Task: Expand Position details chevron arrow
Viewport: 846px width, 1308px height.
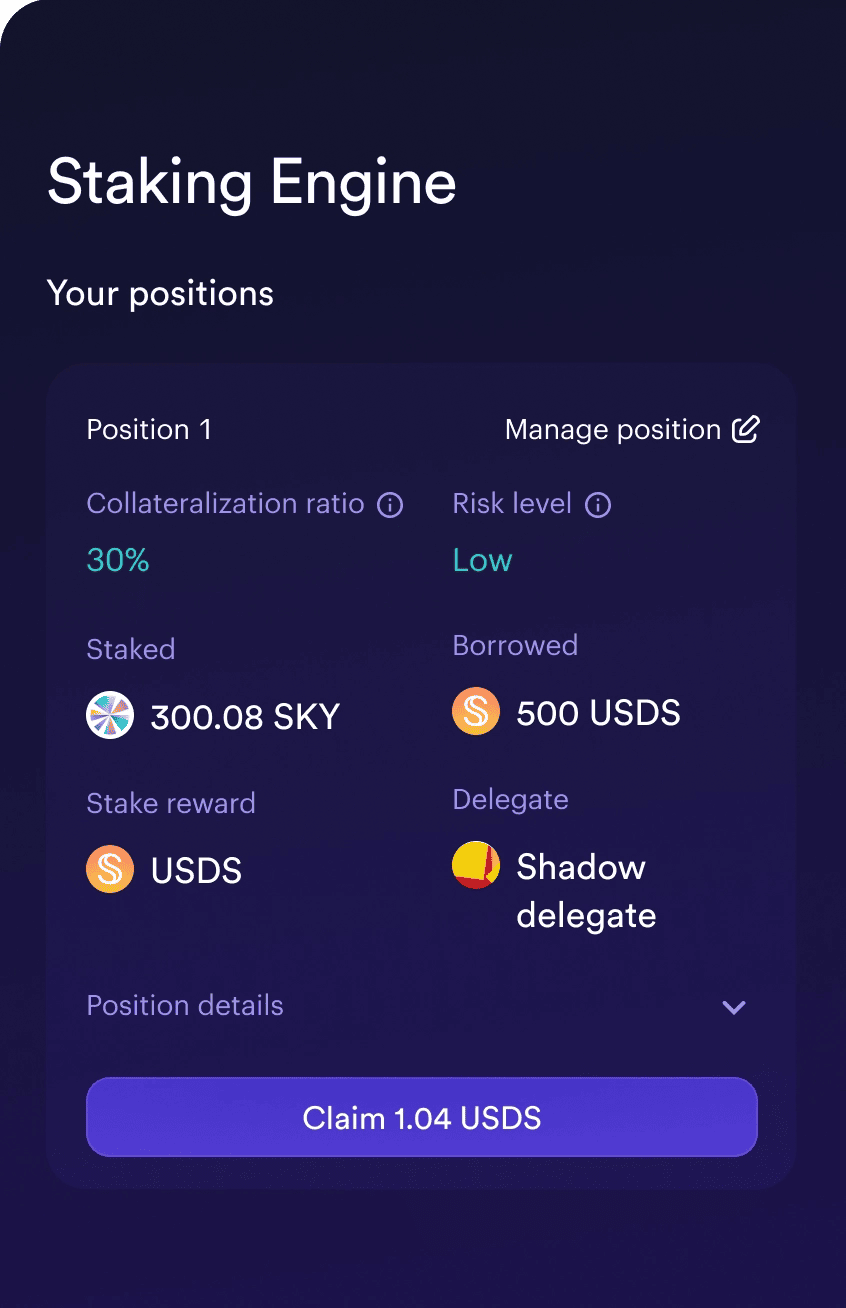Action: pos(734,1007)
